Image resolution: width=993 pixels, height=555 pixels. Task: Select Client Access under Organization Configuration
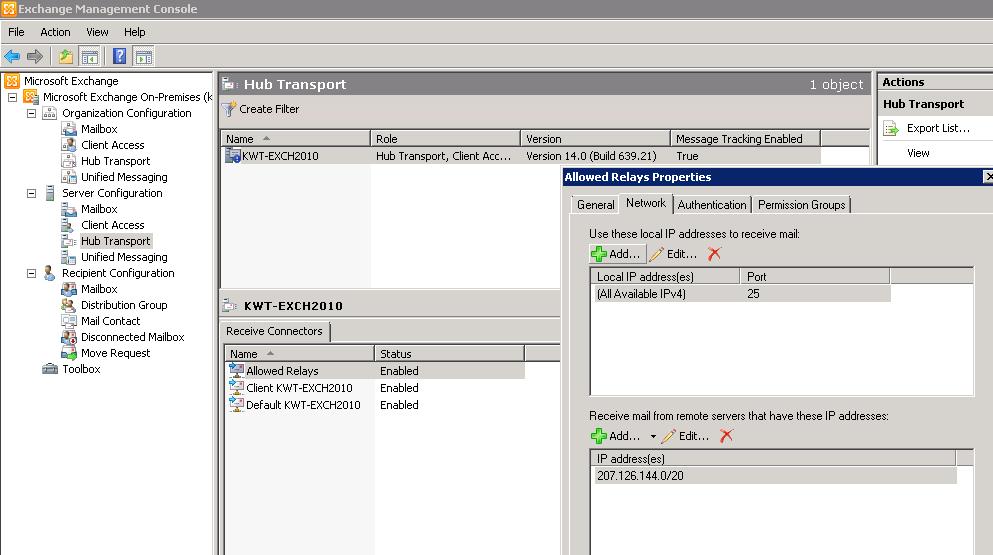click(112, 145)
